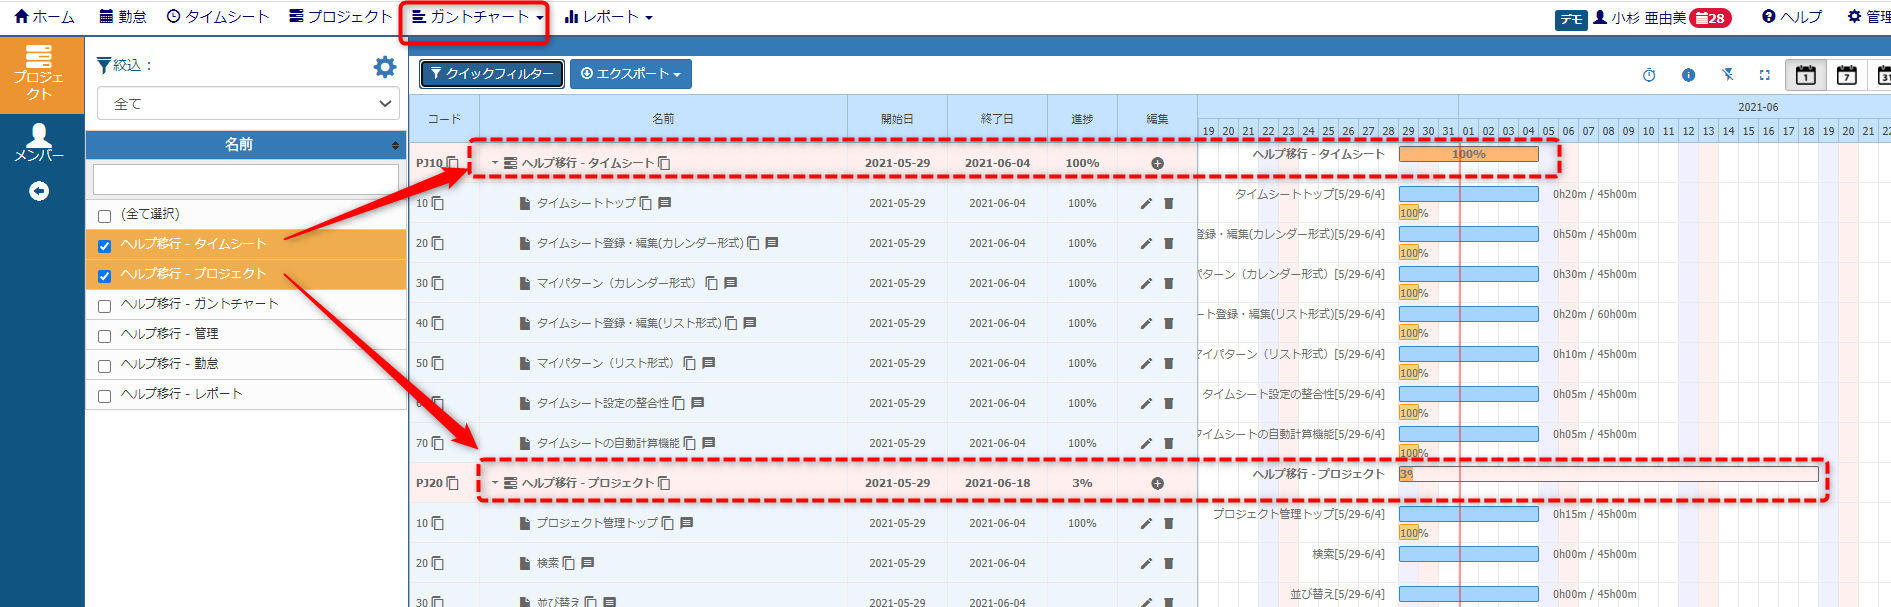Check ヘルプ移行 - レポート checkbox

104,396
